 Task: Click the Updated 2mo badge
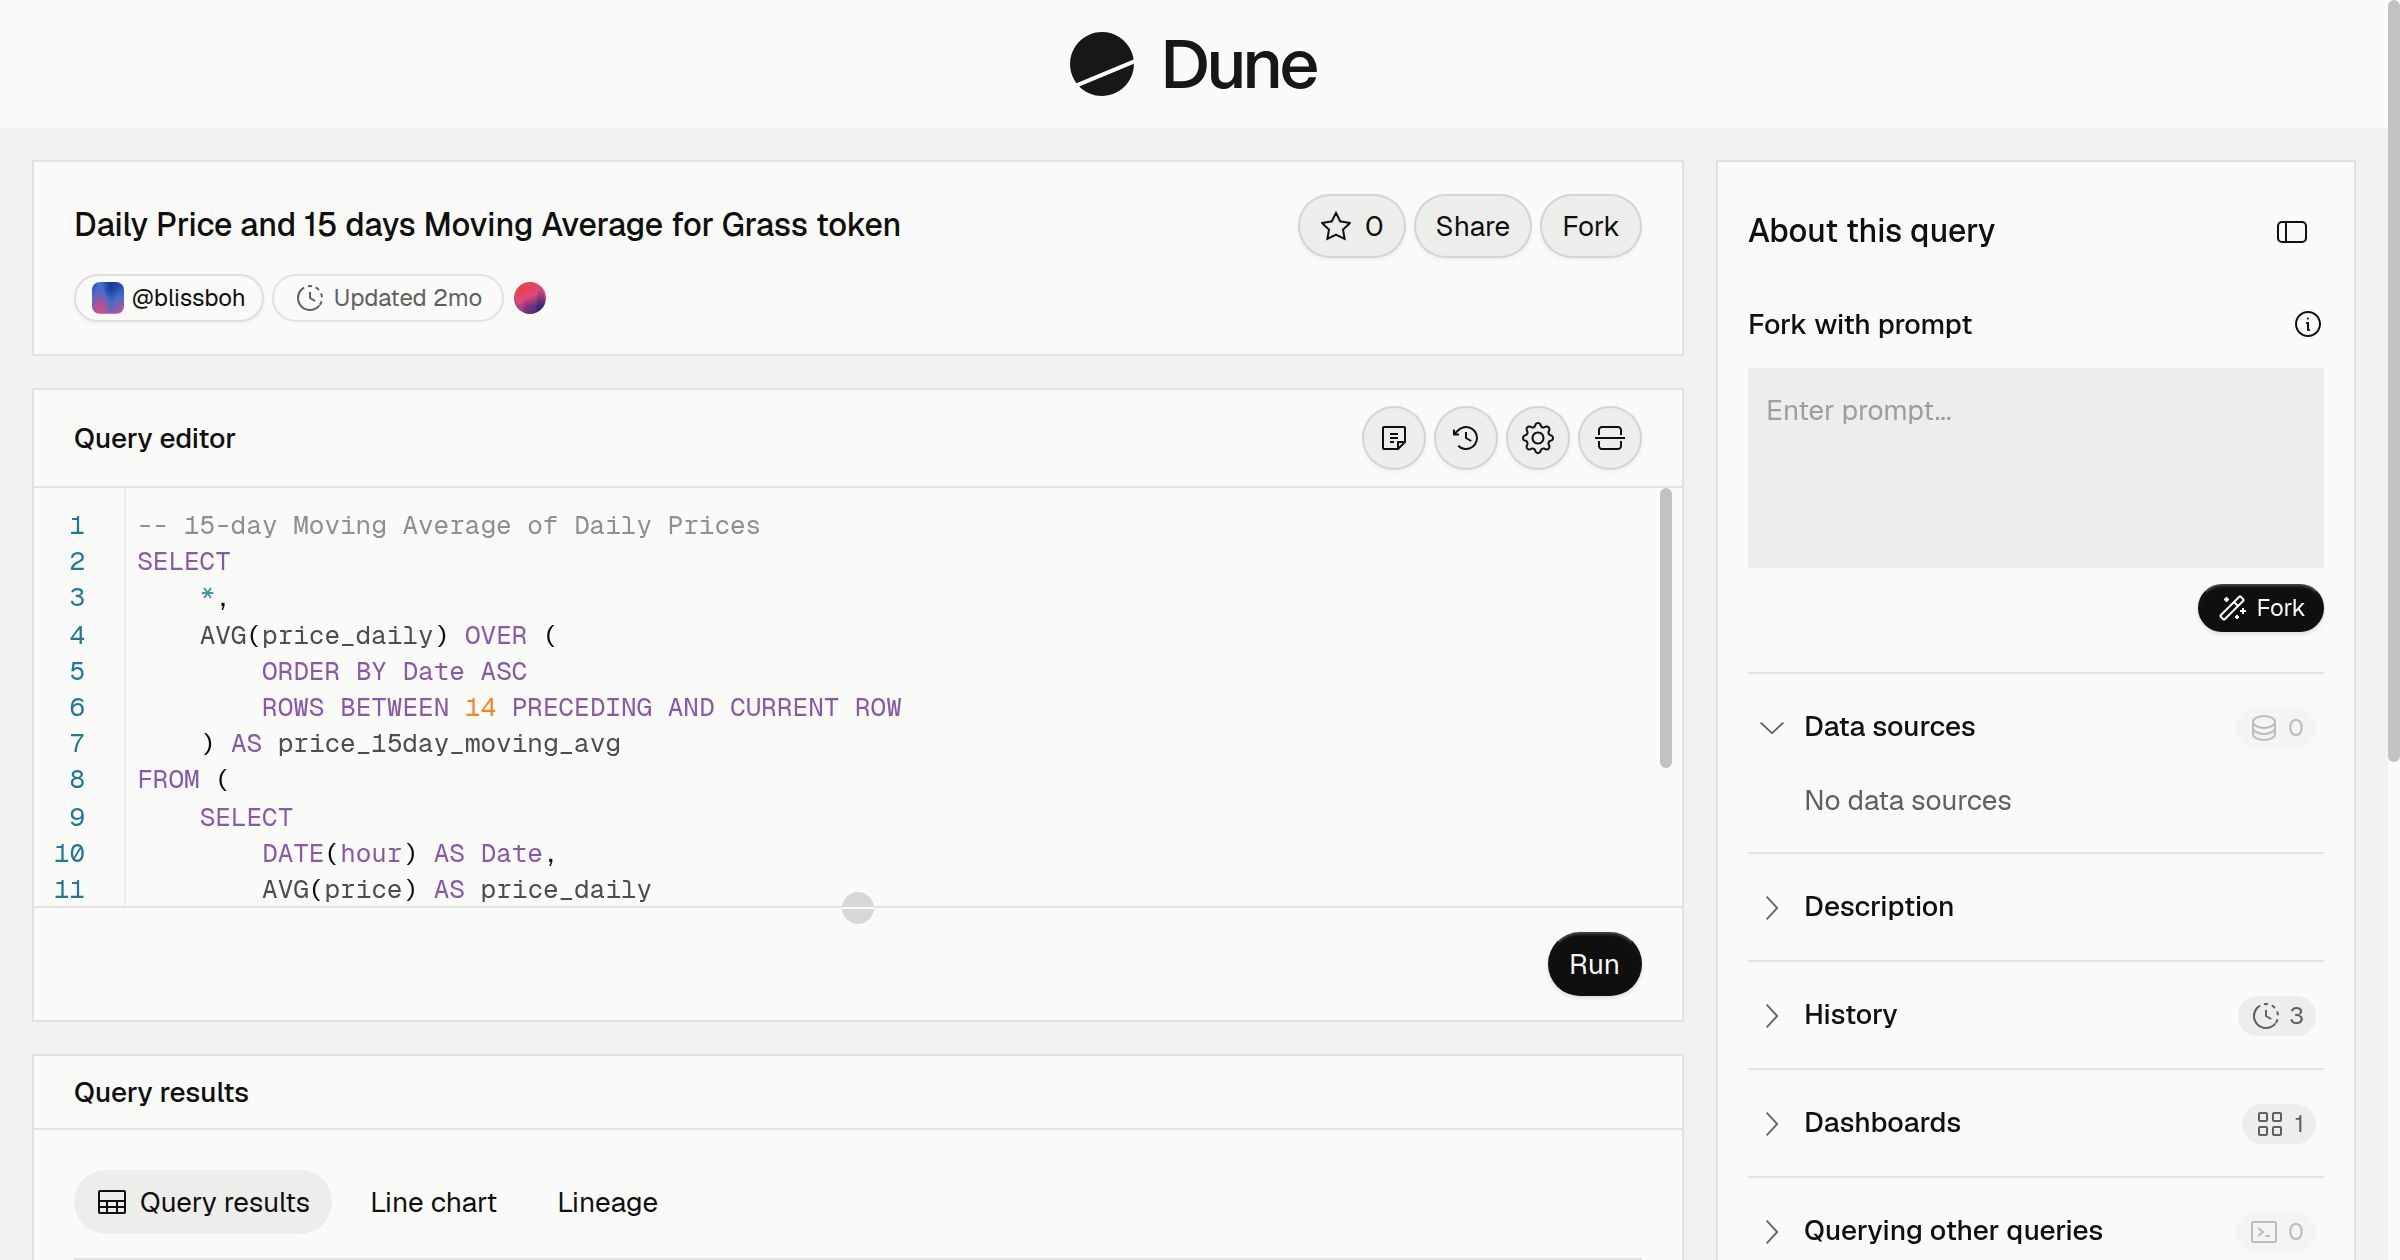[x=388, y=298]
